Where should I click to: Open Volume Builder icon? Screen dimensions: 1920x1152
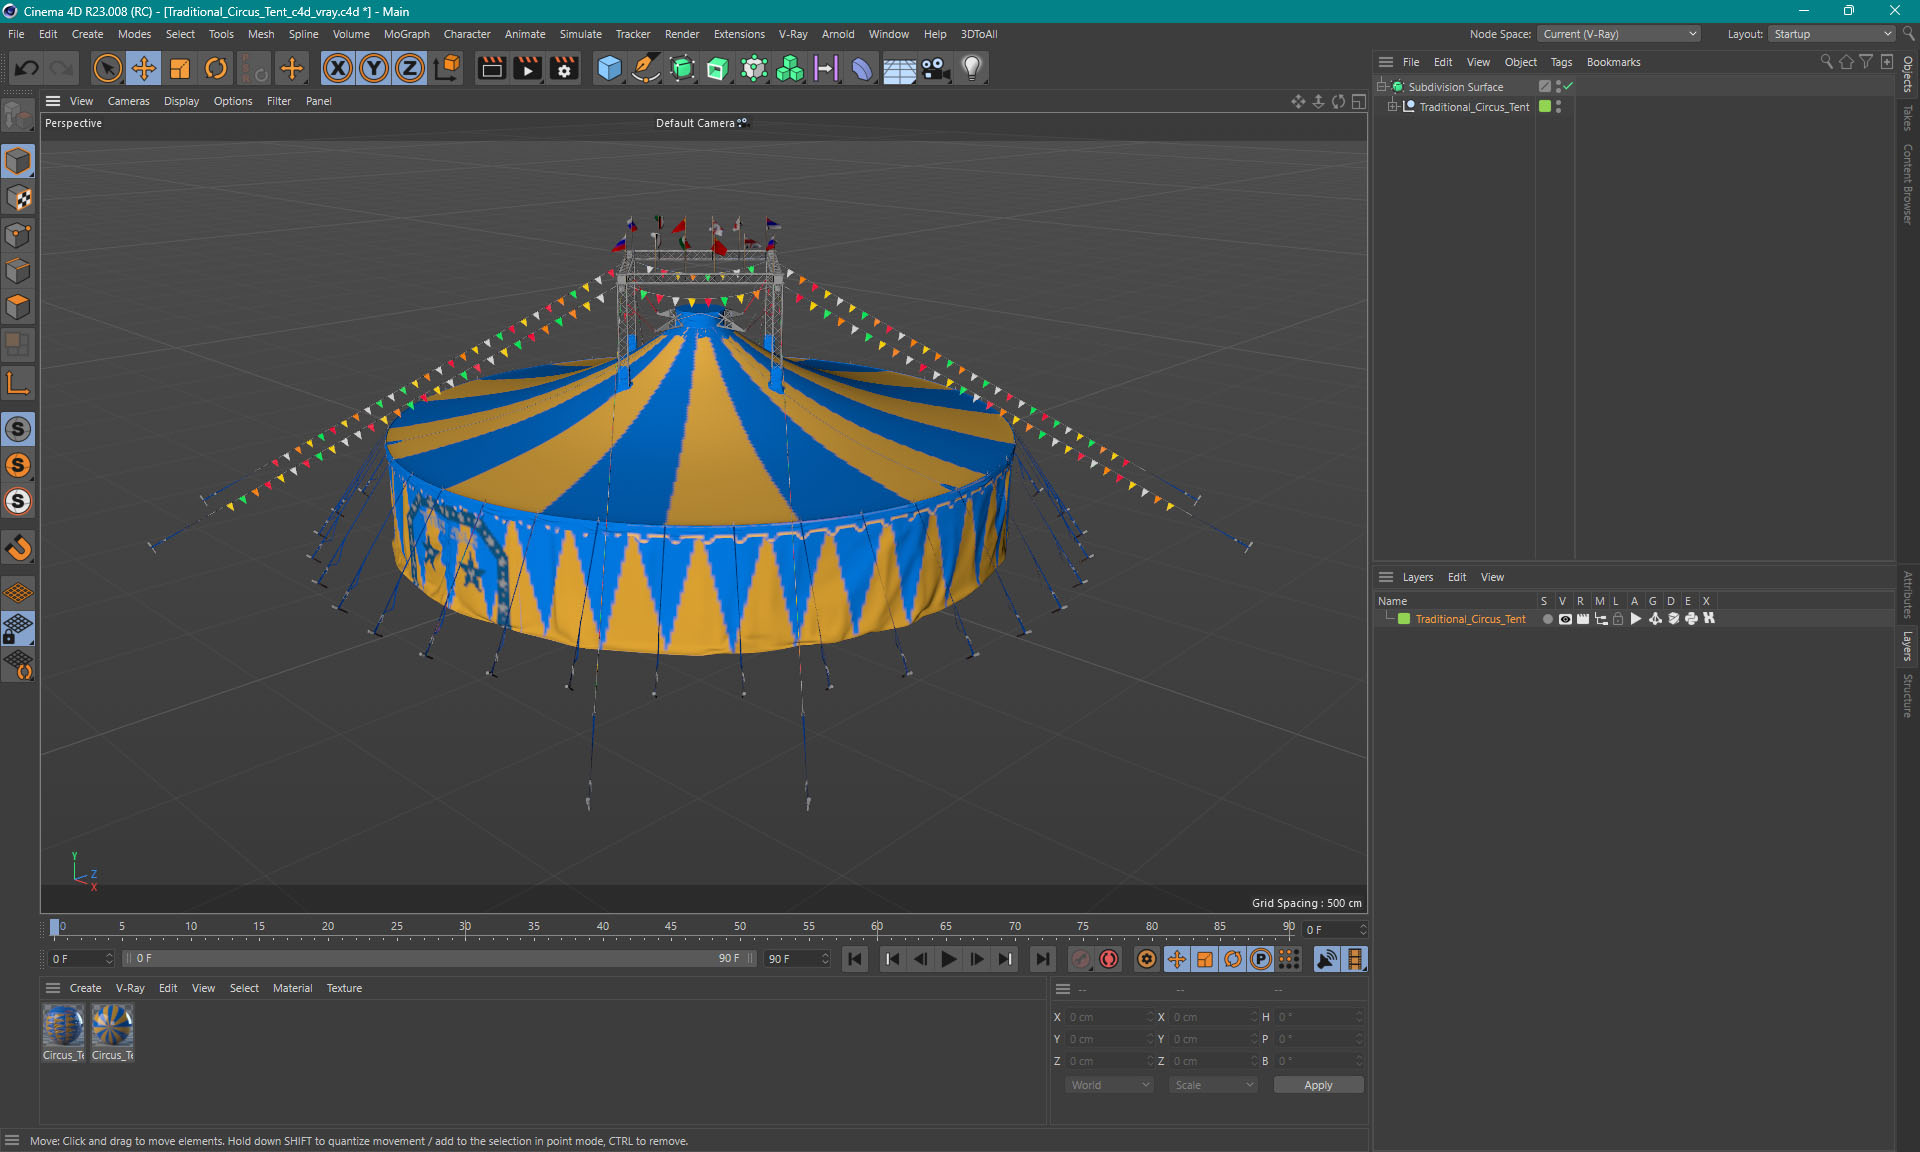(x=790, y=68)
